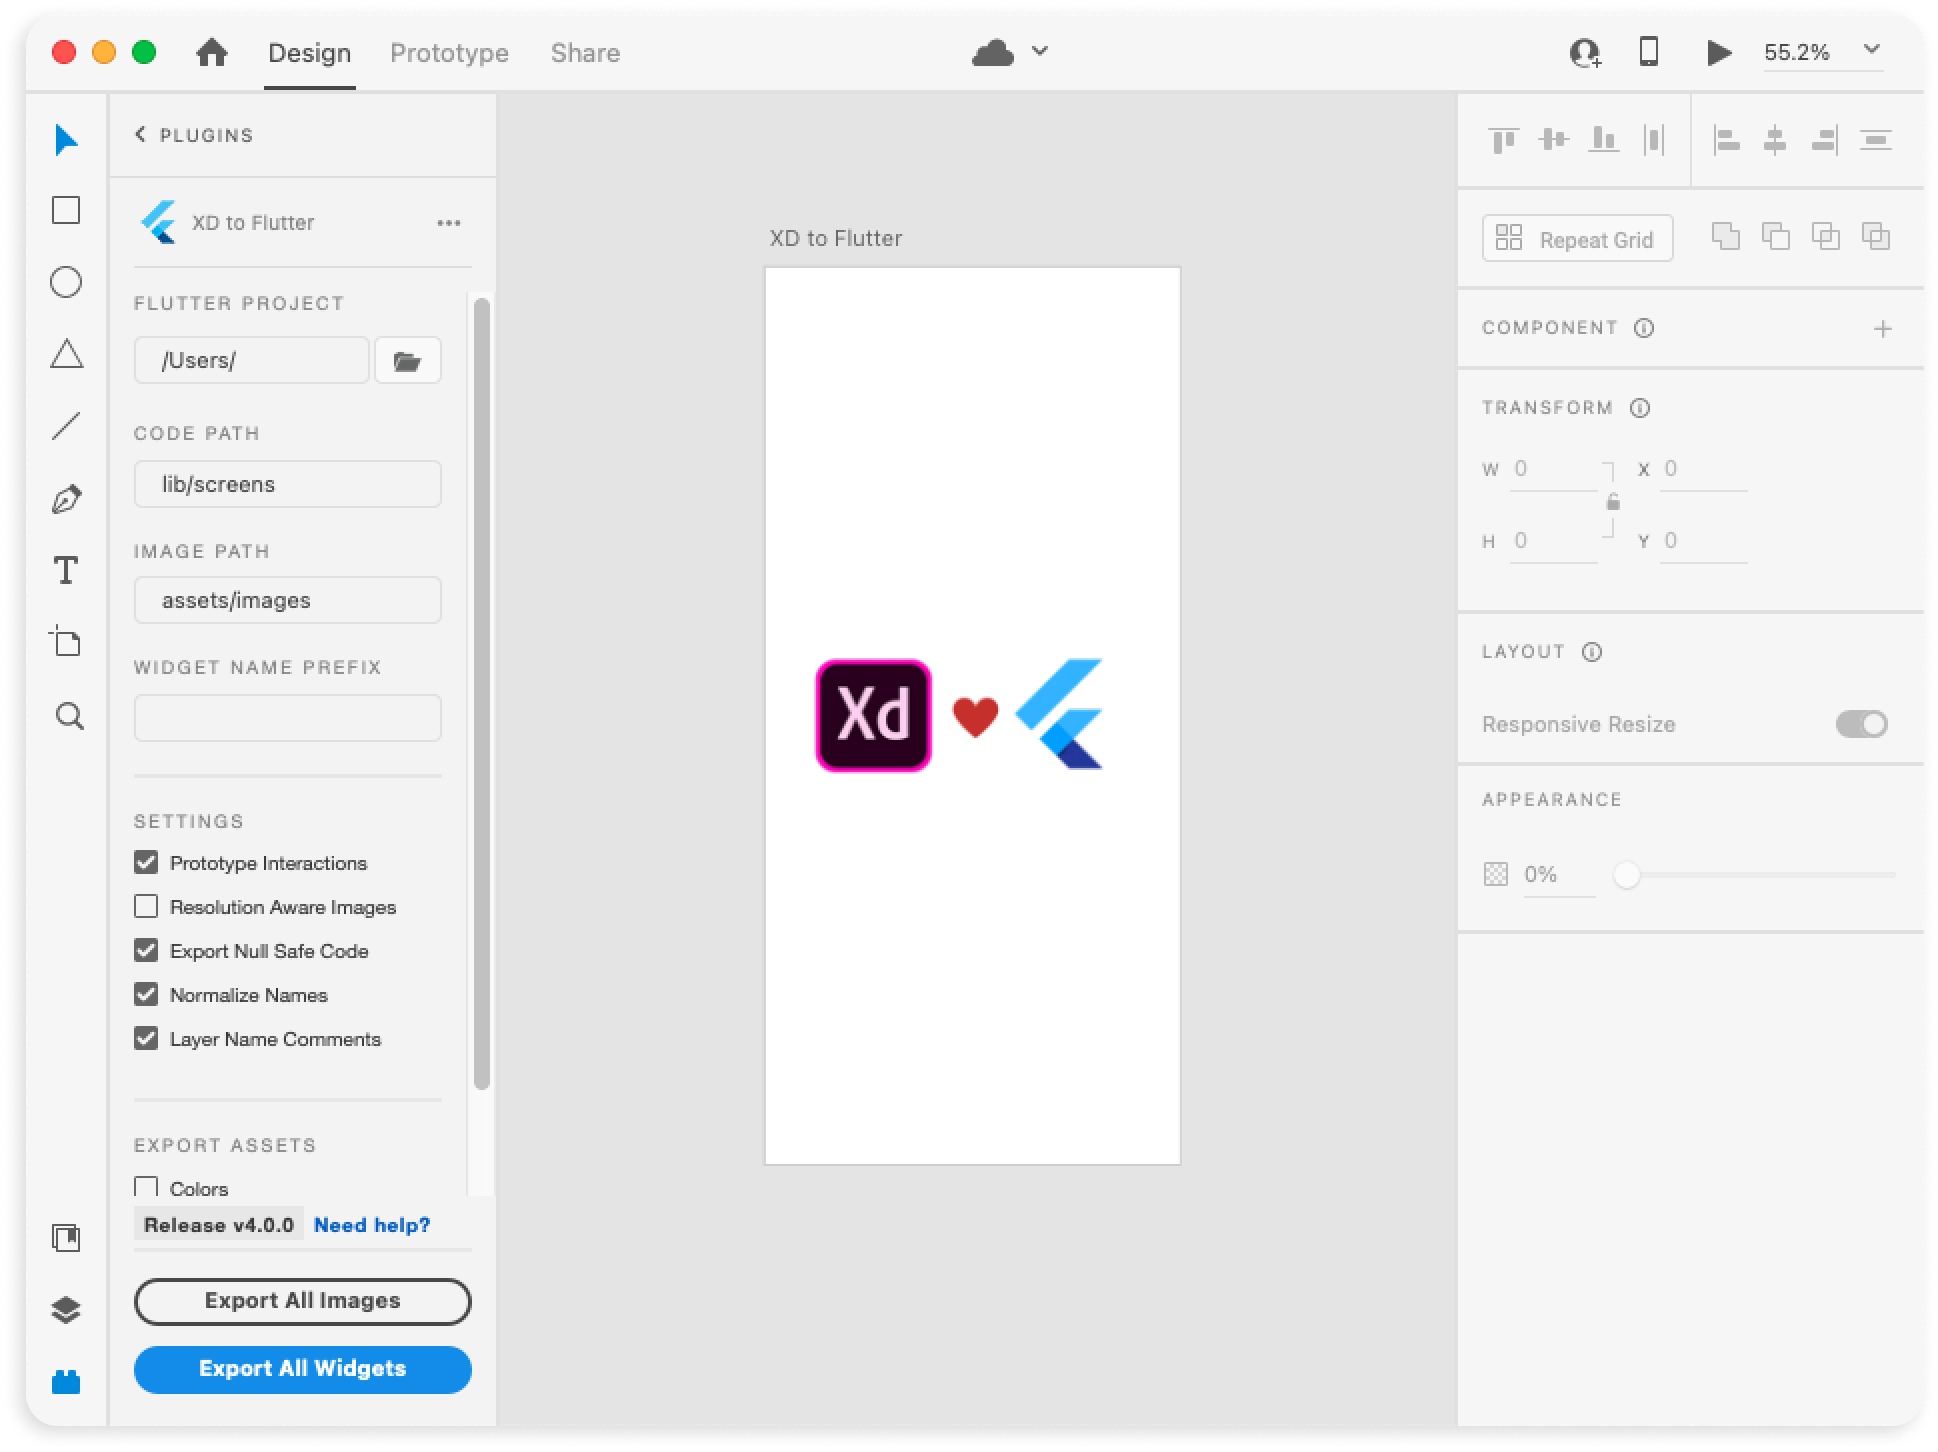Start desktop preview play button
Viewport: 1938px width, 1452px height.
tap(1719, 53)
